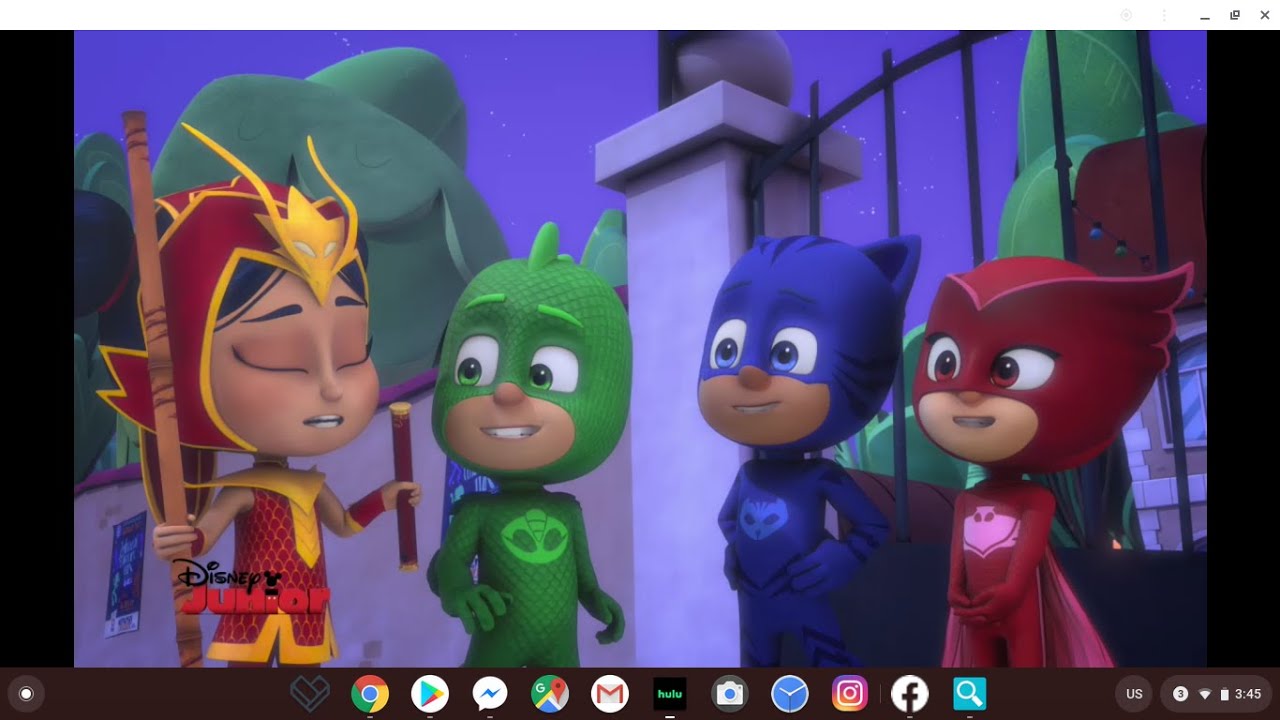Viewport: 1280px width, 720px height.
Task: Open Wi-Fi status in system tray
Action: 1205,694
